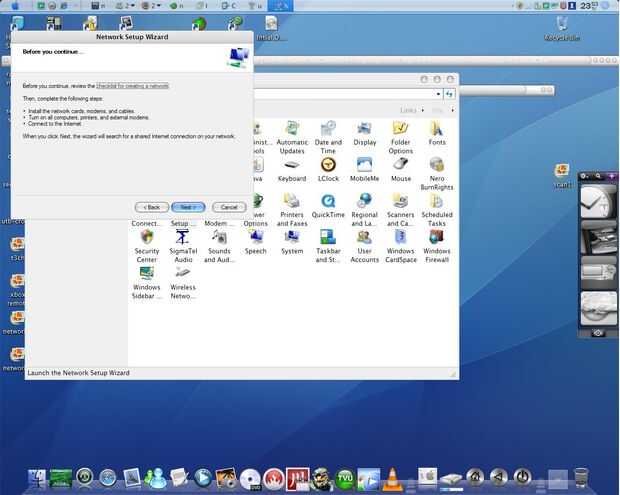This screenshot has height=495, width=620.
Task: Click Next in Network Setup Wizard
Action: [188, 207]
